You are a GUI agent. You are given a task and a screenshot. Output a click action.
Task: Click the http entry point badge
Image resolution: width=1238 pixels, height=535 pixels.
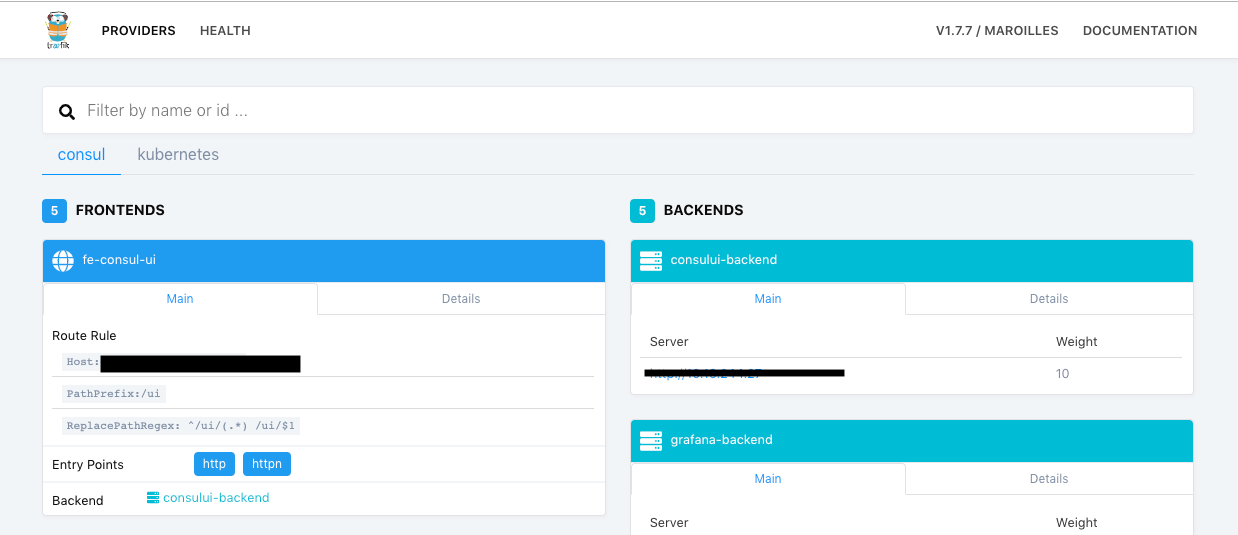[214, 464]
